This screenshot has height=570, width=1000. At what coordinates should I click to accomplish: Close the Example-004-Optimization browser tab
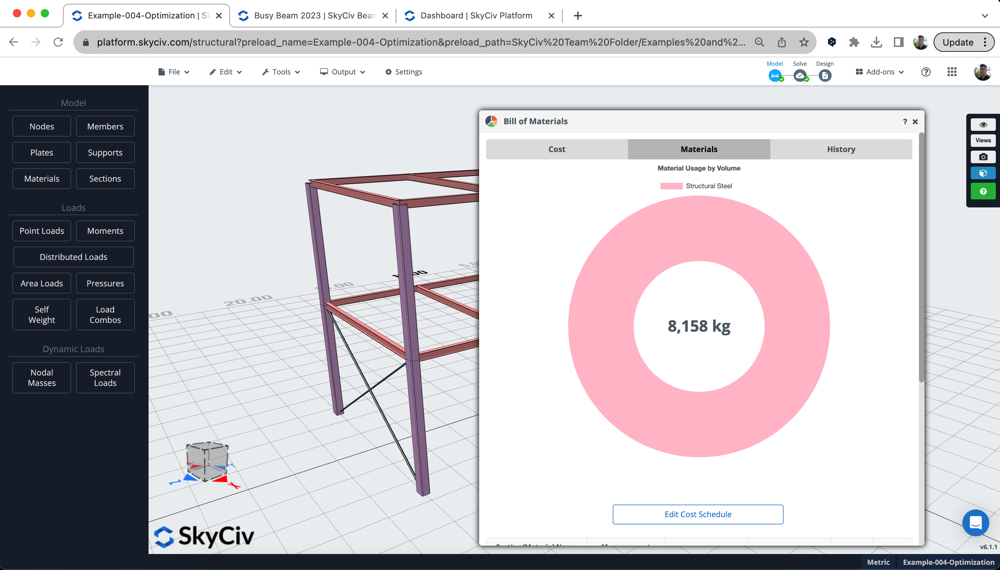(x=219, y=15)
